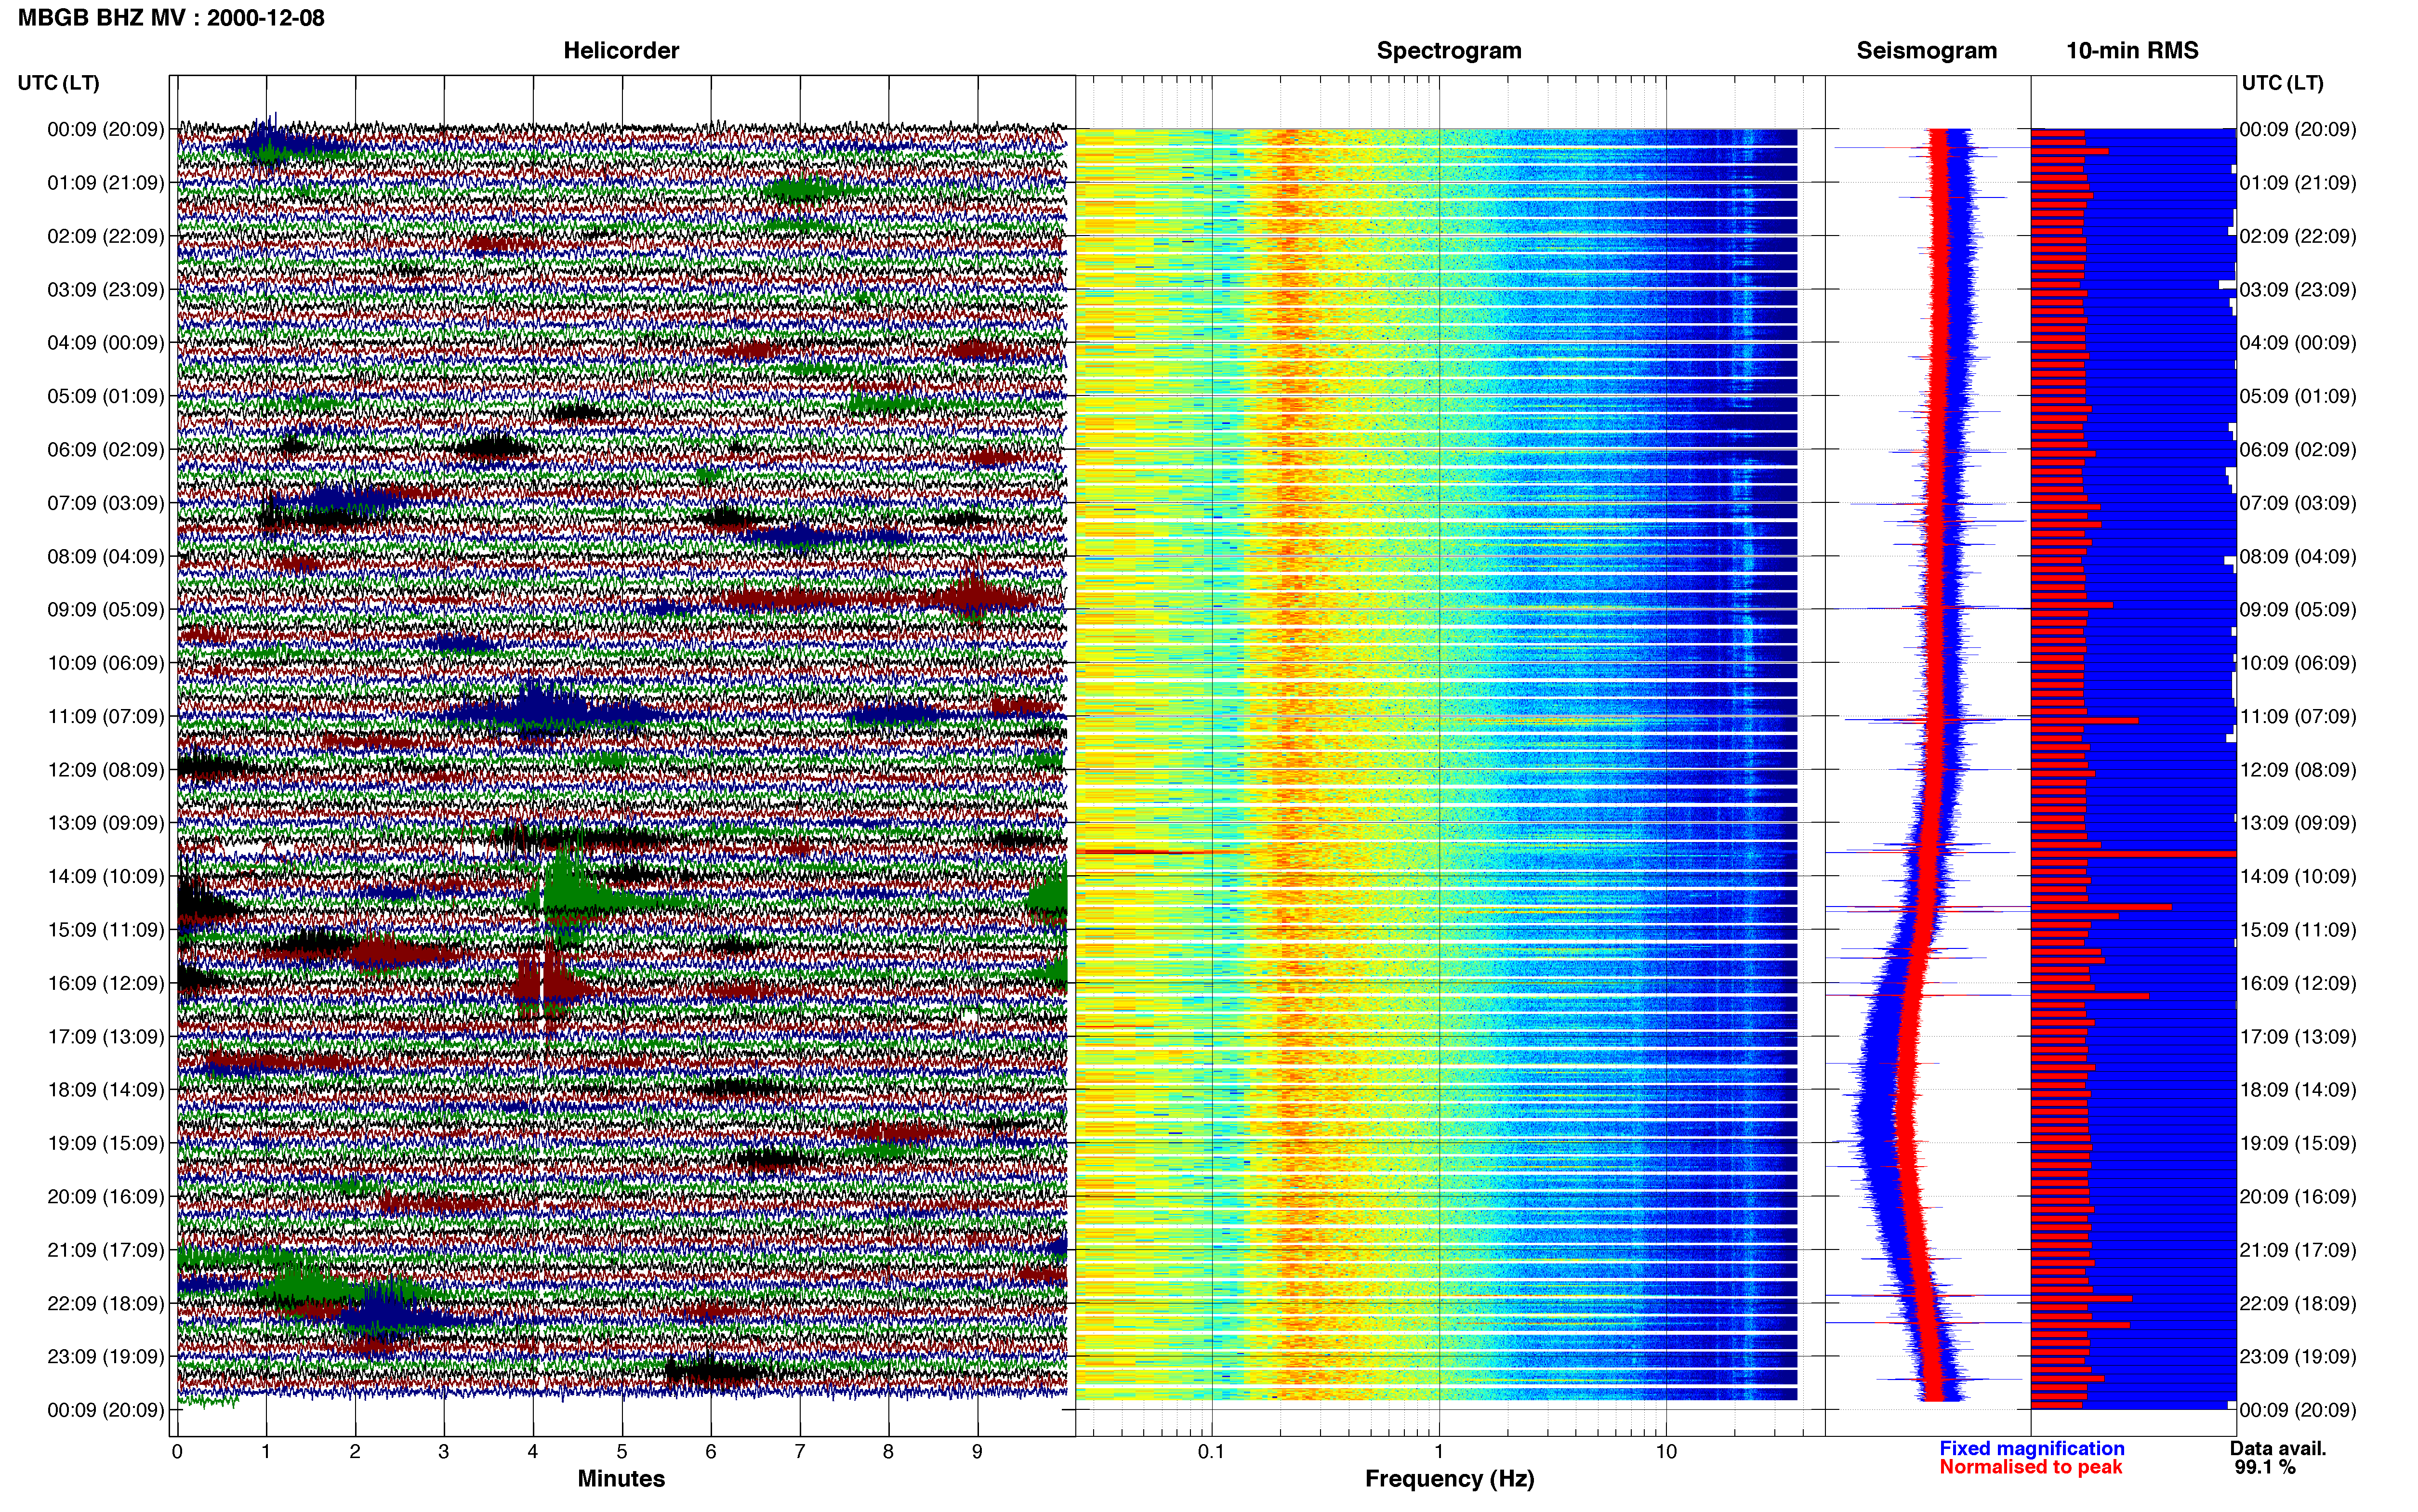Click the helicorder minute tick 9
The height and width of the screenshot is (1512, 2418).
[x=977, y=1452]
